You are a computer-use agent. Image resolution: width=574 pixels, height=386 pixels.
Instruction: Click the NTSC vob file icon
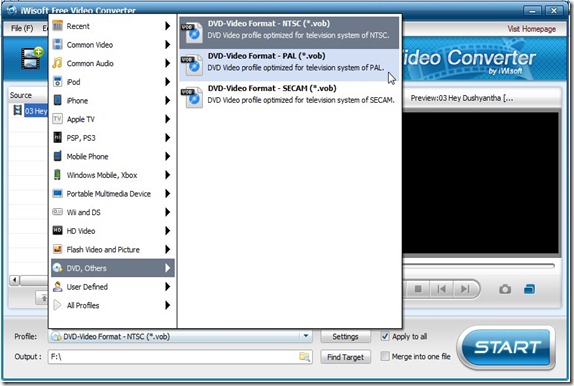coord(192,33)
